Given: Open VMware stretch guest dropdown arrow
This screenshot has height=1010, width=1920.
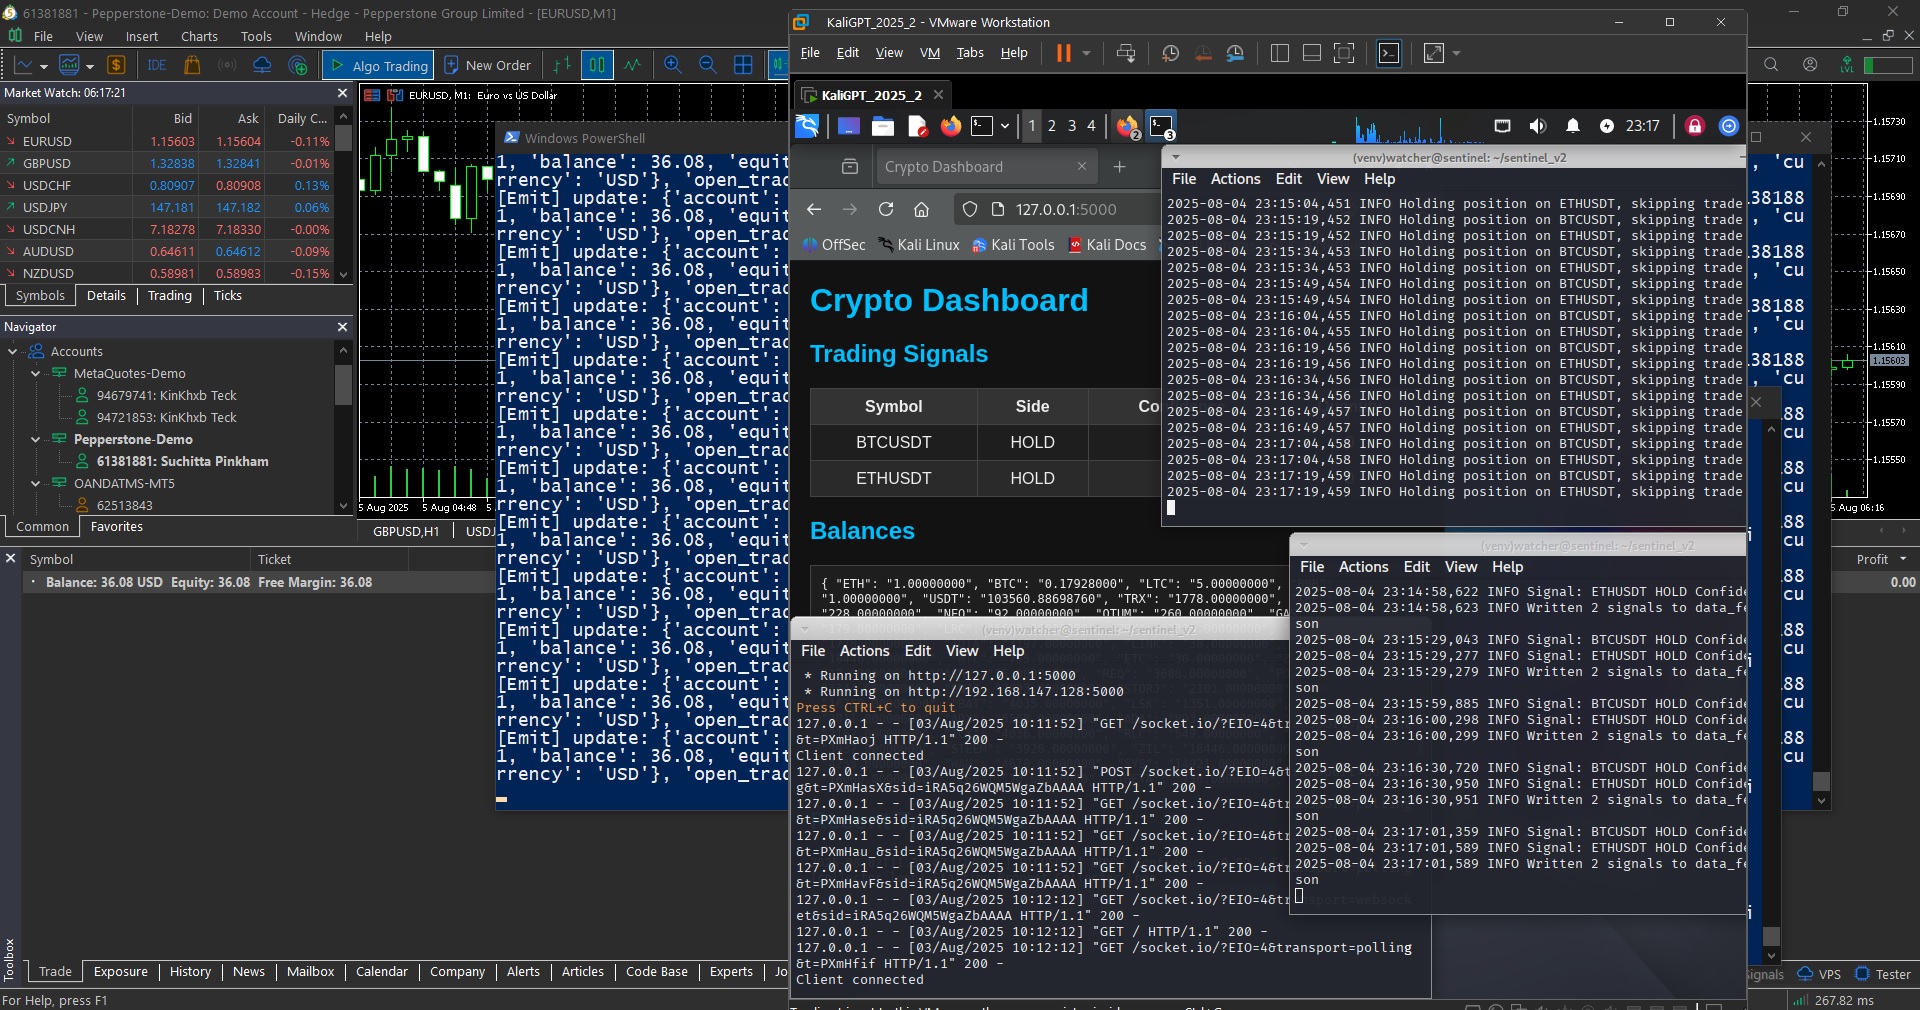Looking at the screenshot, I should [x=1456, y=53].
